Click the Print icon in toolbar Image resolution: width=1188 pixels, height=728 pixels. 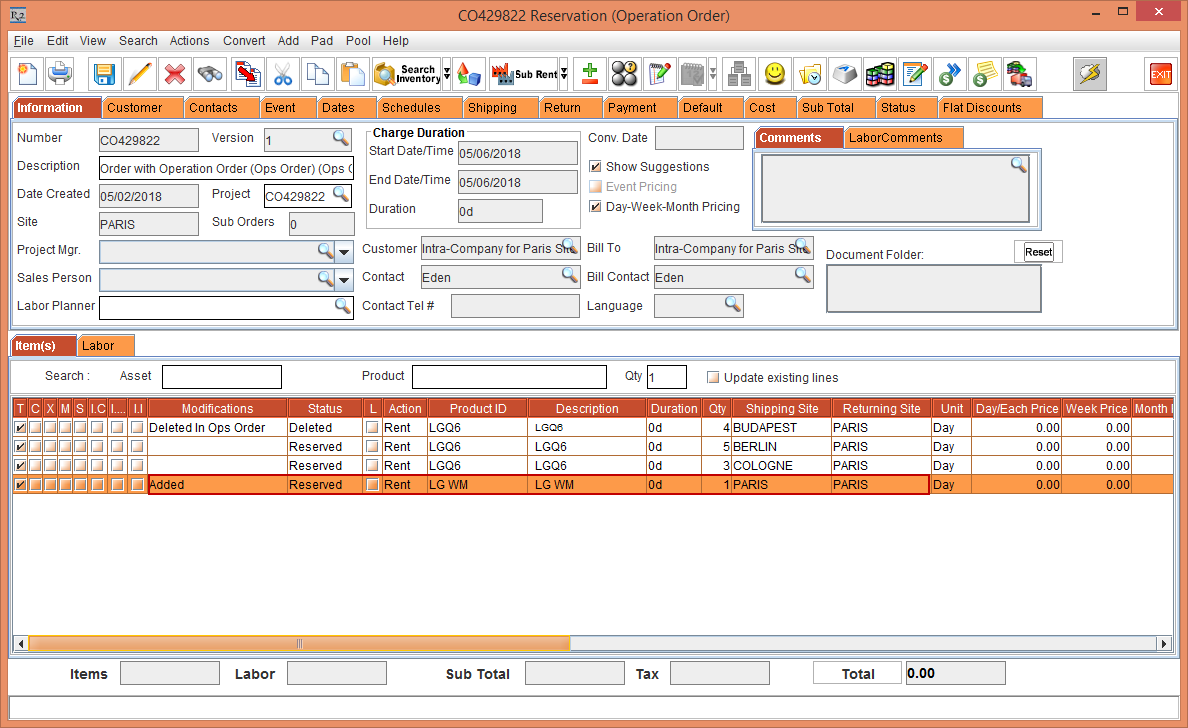[x=60, y=74]
